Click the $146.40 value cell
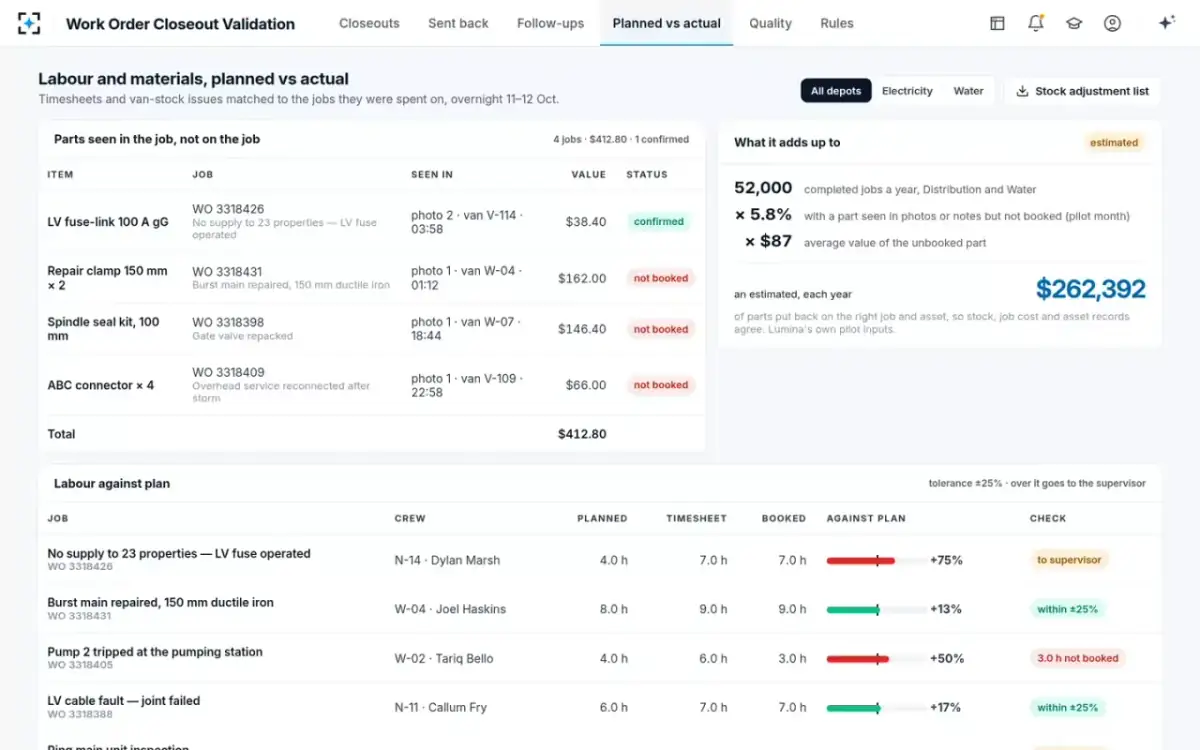1200x750 pixels. click(582, 329)
